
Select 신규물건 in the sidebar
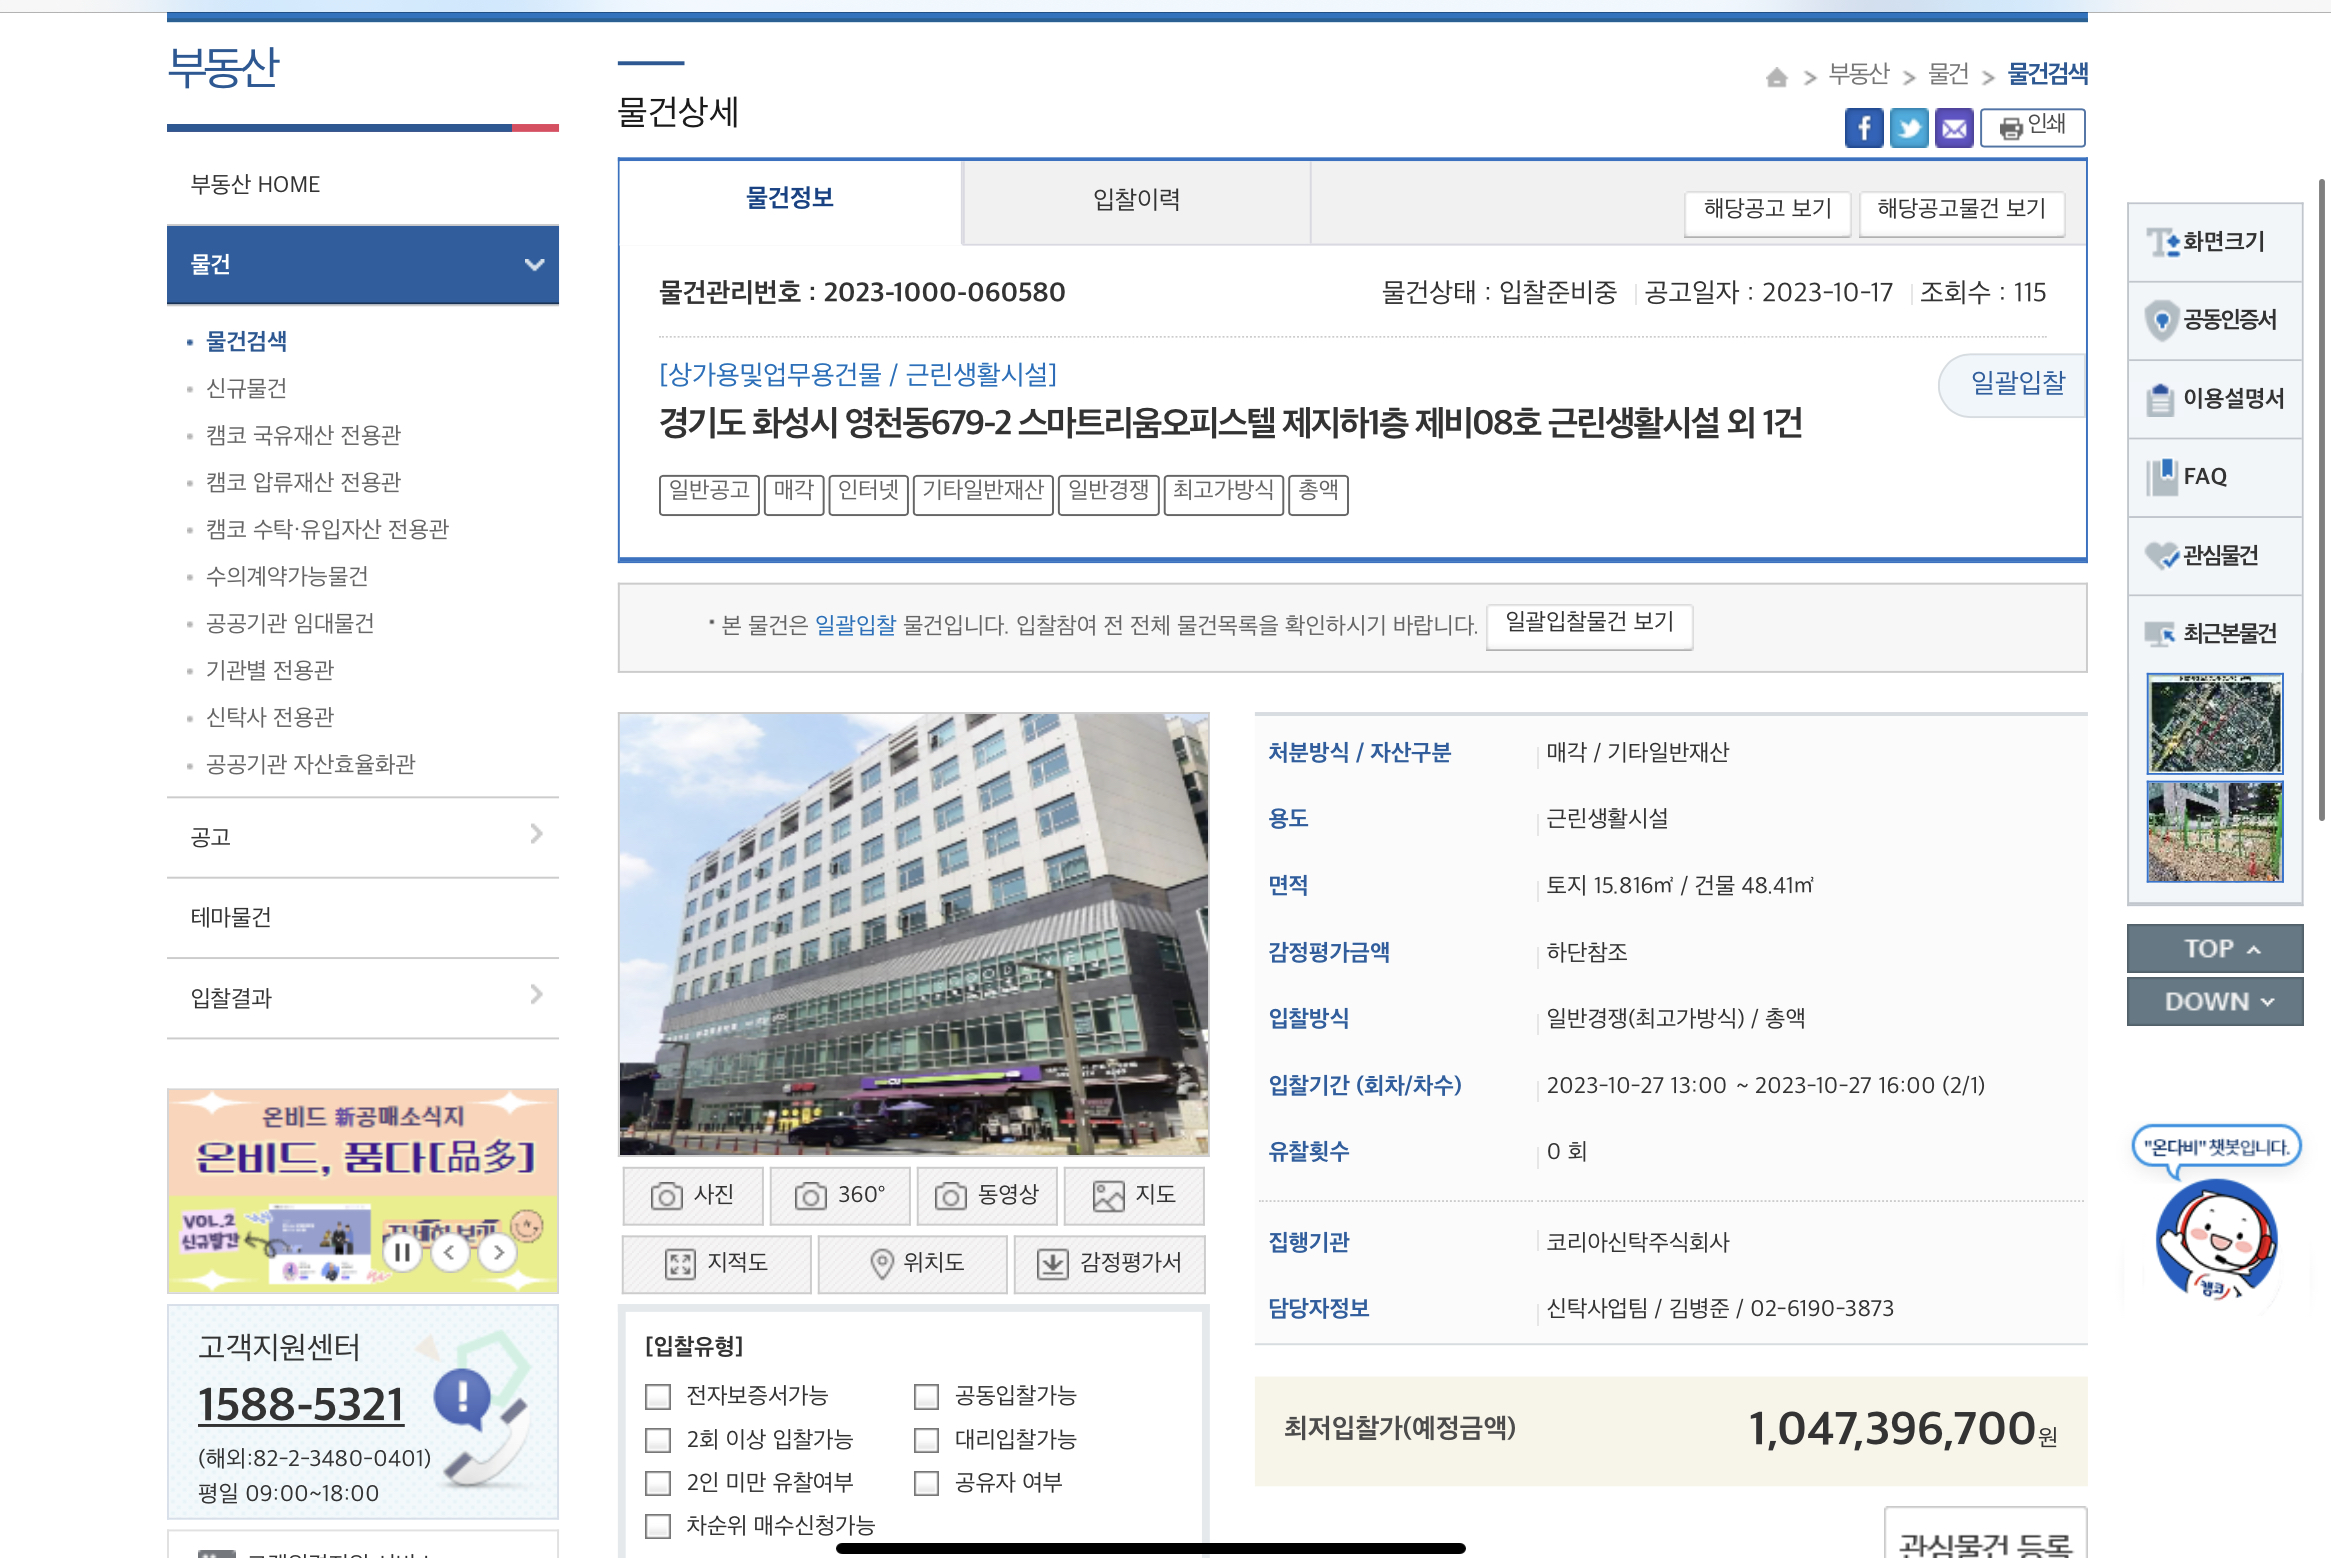tap(246, 388)
